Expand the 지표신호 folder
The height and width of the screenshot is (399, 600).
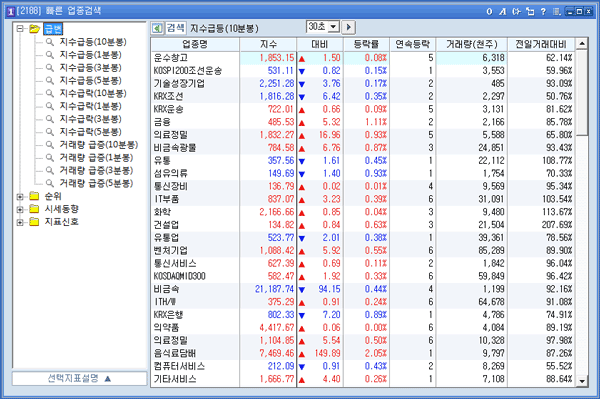point(20,222)
